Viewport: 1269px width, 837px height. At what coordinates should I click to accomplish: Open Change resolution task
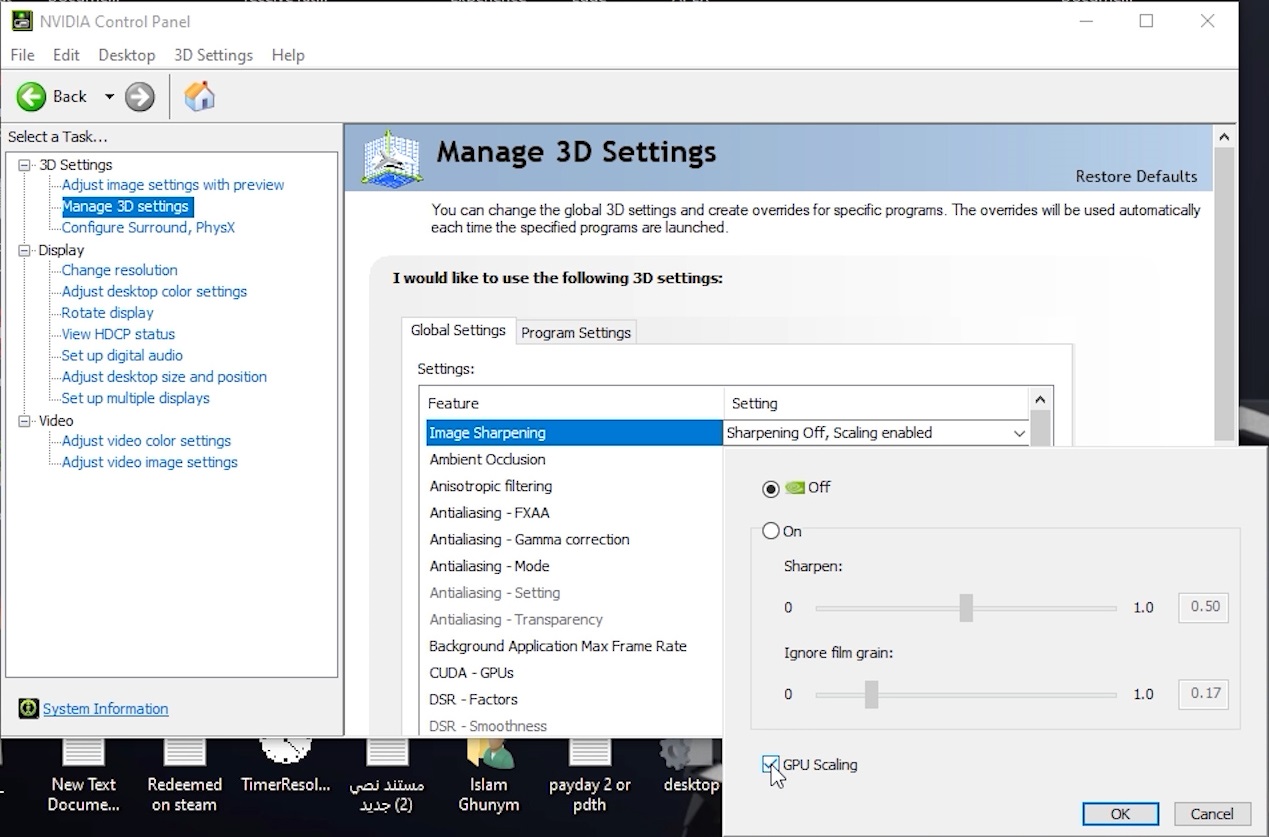[119, 270]
